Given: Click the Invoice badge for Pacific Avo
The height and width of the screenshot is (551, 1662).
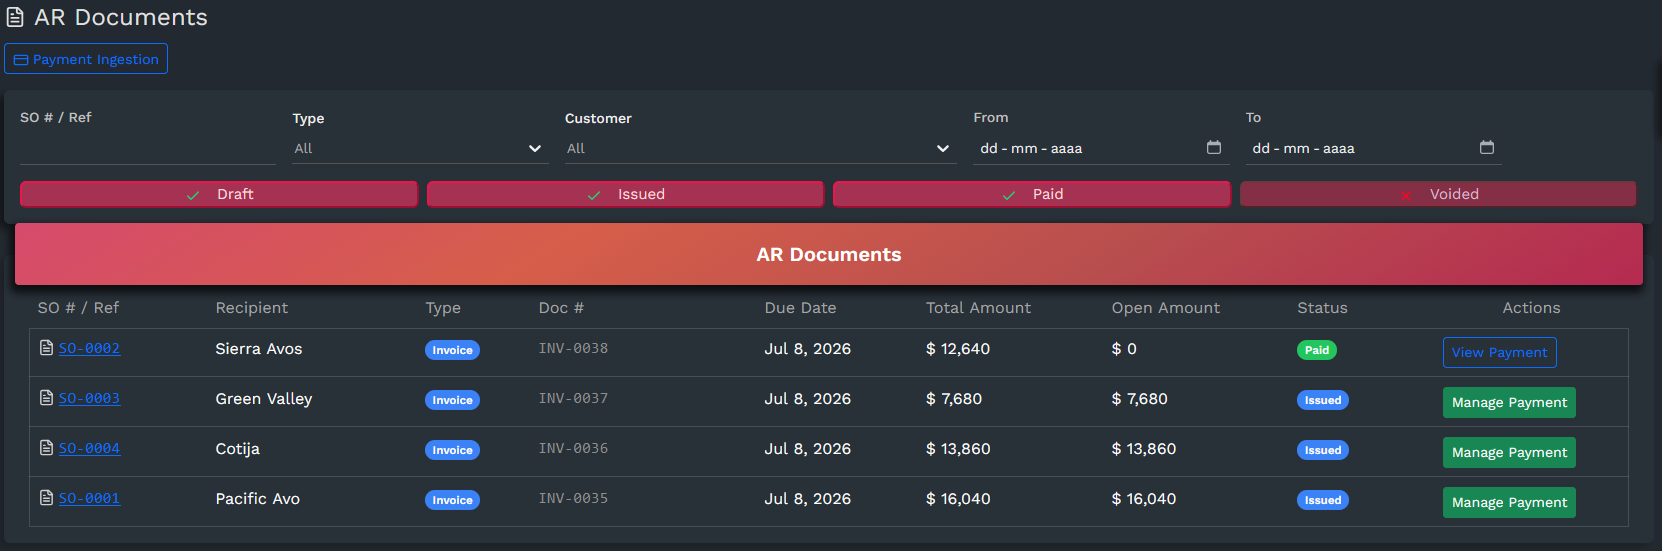Looking at the screenshot, I should 452,500.
